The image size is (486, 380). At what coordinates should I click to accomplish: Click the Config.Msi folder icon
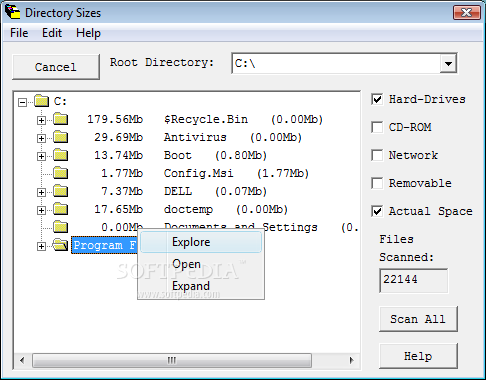[x=61, y=173]
